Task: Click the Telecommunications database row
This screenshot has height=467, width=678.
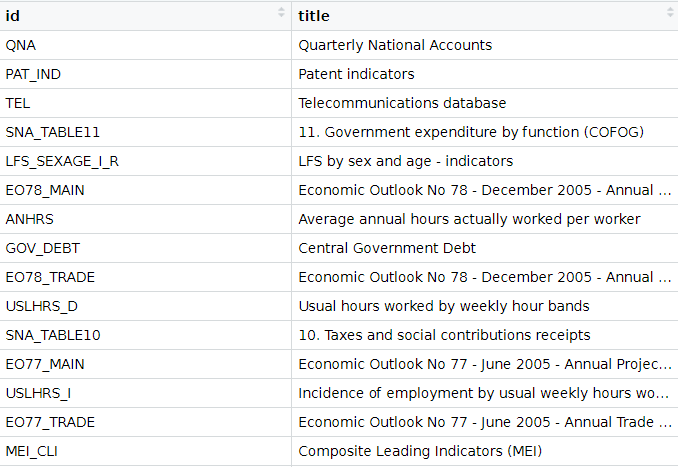Action: 402,103
